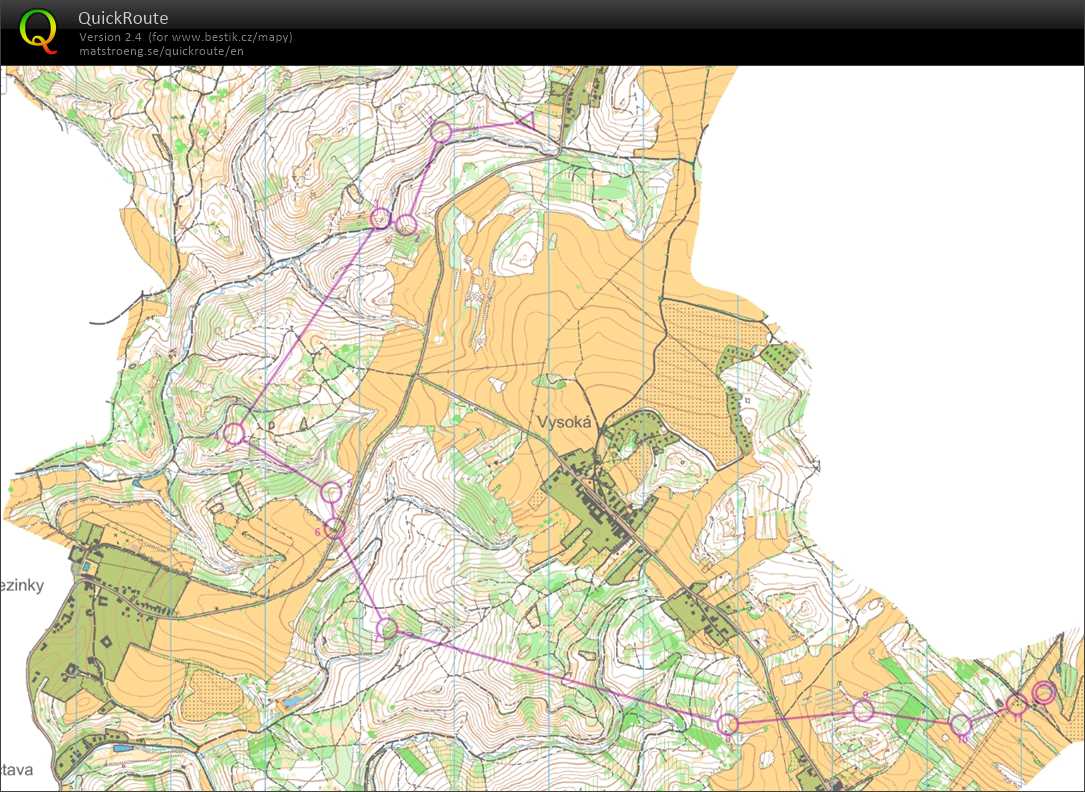Click the first control circle after start
Image resolution: width=1085 pixels, height=792 pixels.
click(440, 131)
